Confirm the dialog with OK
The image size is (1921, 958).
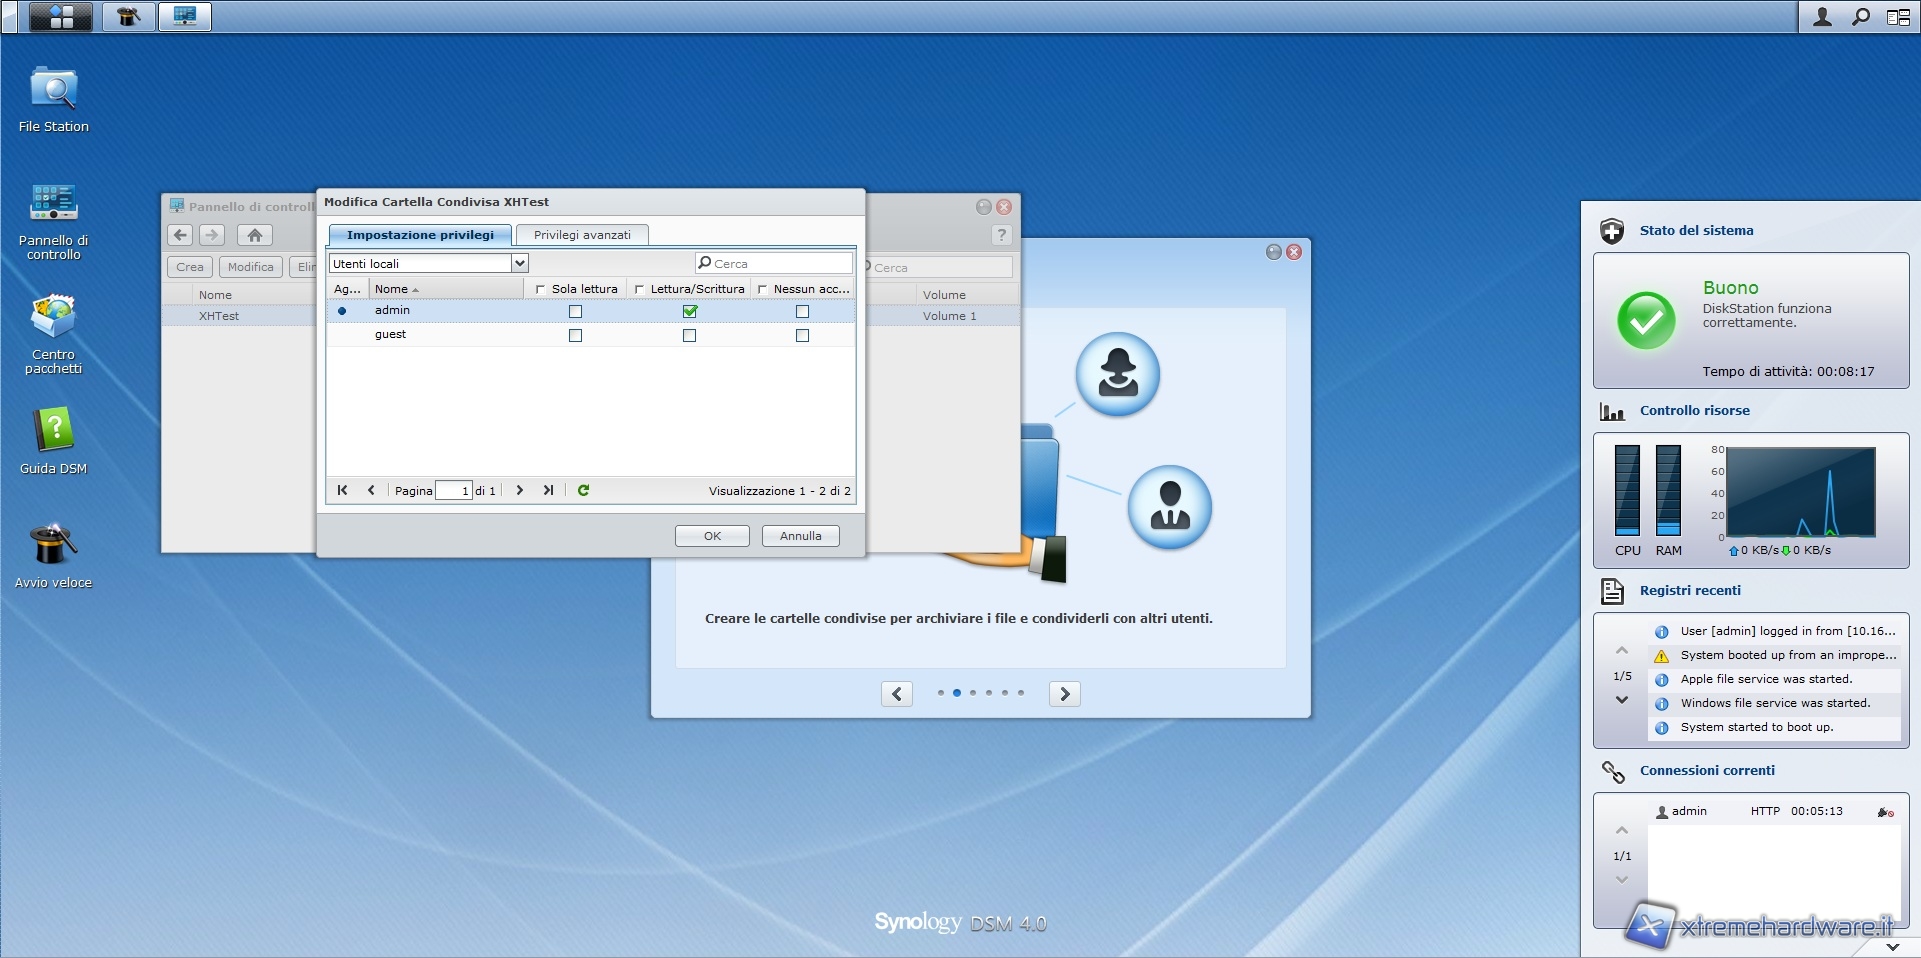pos(712,536)
